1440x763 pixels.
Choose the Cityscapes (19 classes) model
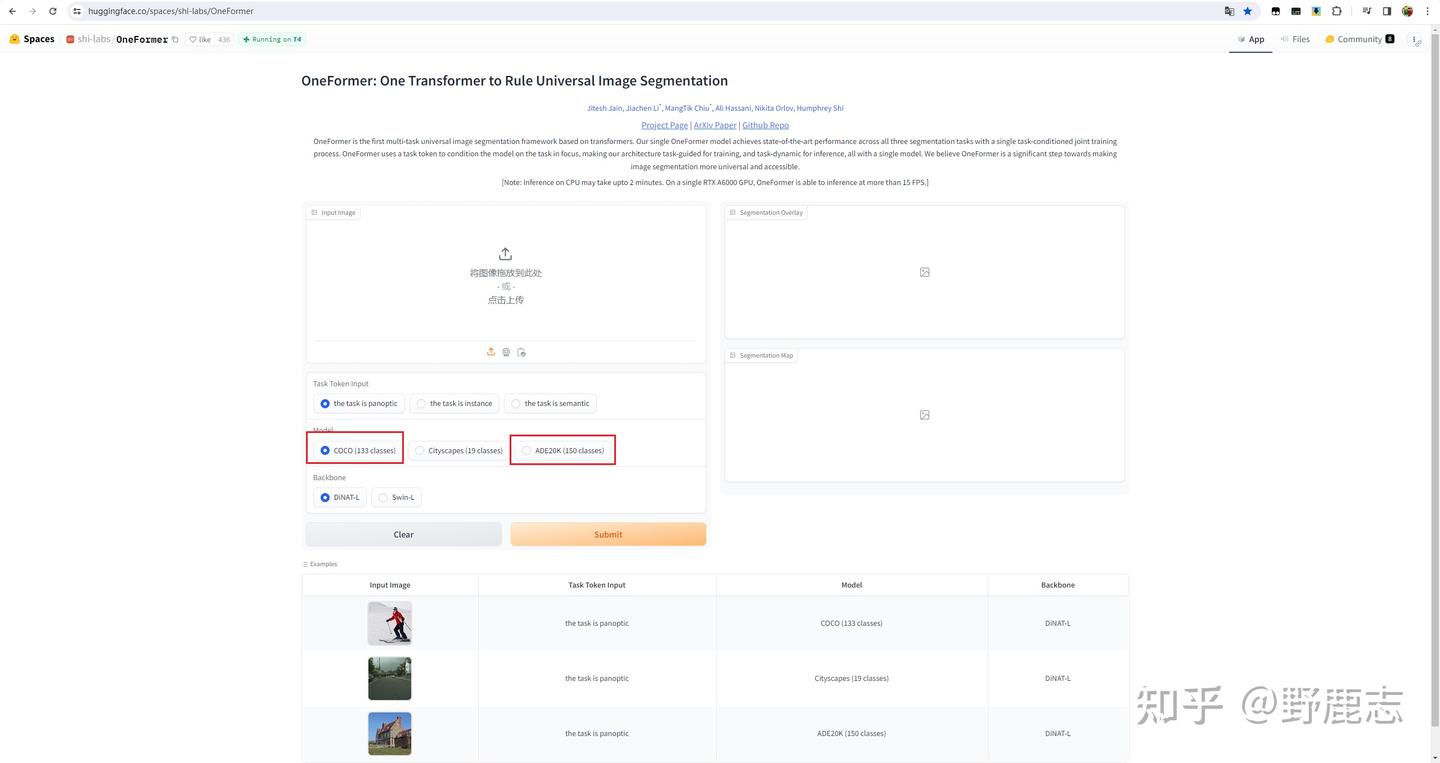click(x=458, y=450)
